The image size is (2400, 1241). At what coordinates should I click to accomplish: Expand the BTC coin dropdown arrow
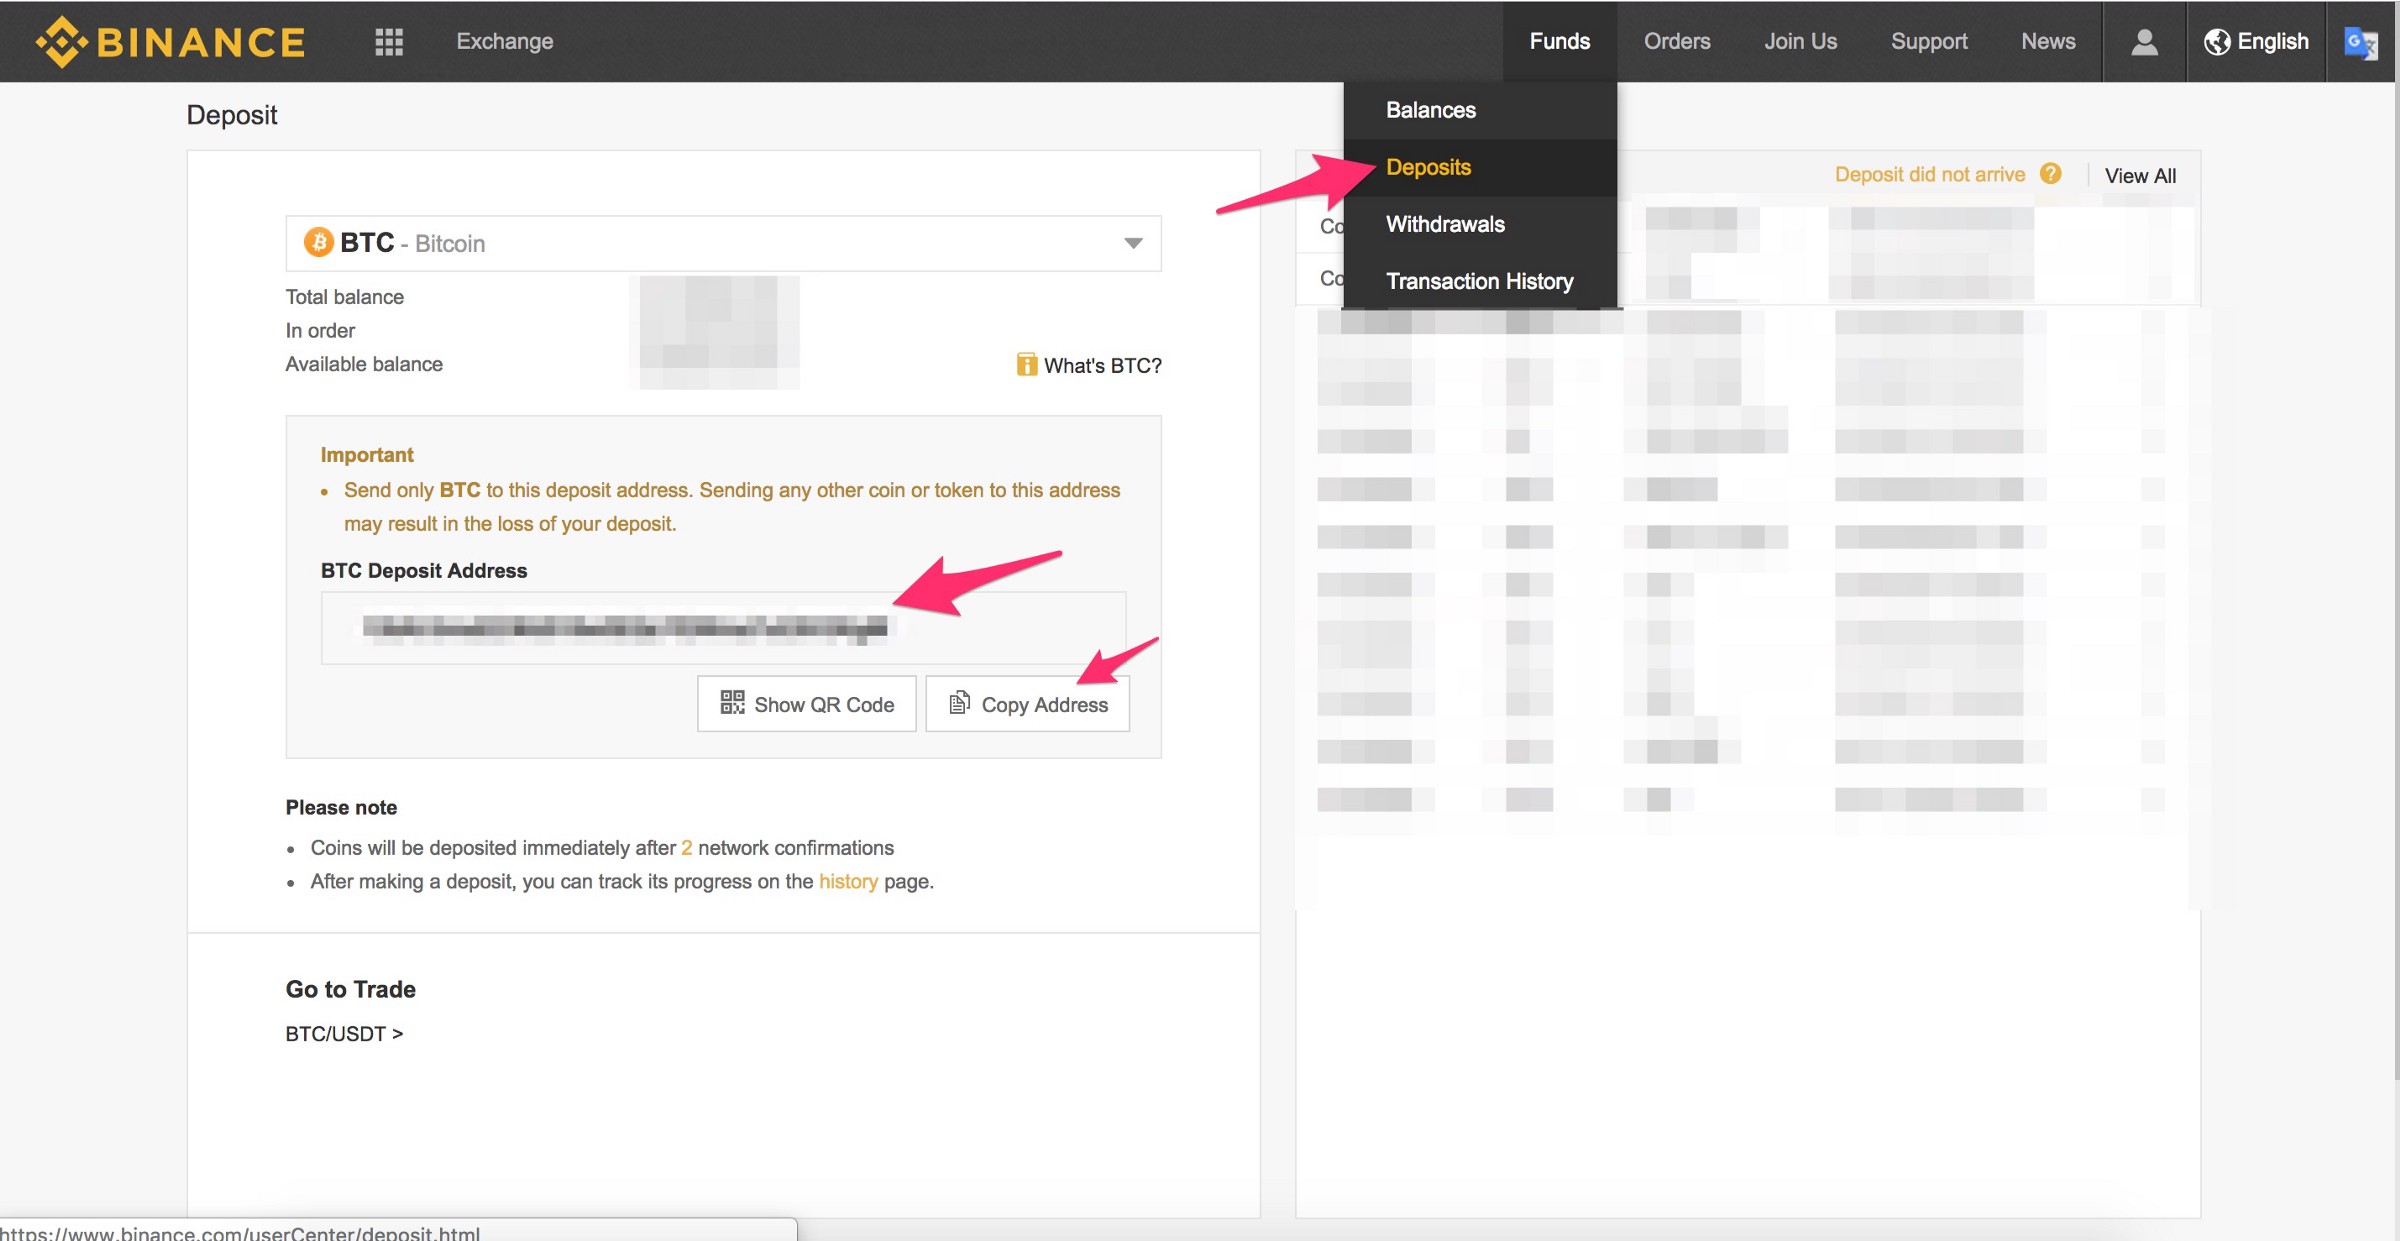point(1133,243)
